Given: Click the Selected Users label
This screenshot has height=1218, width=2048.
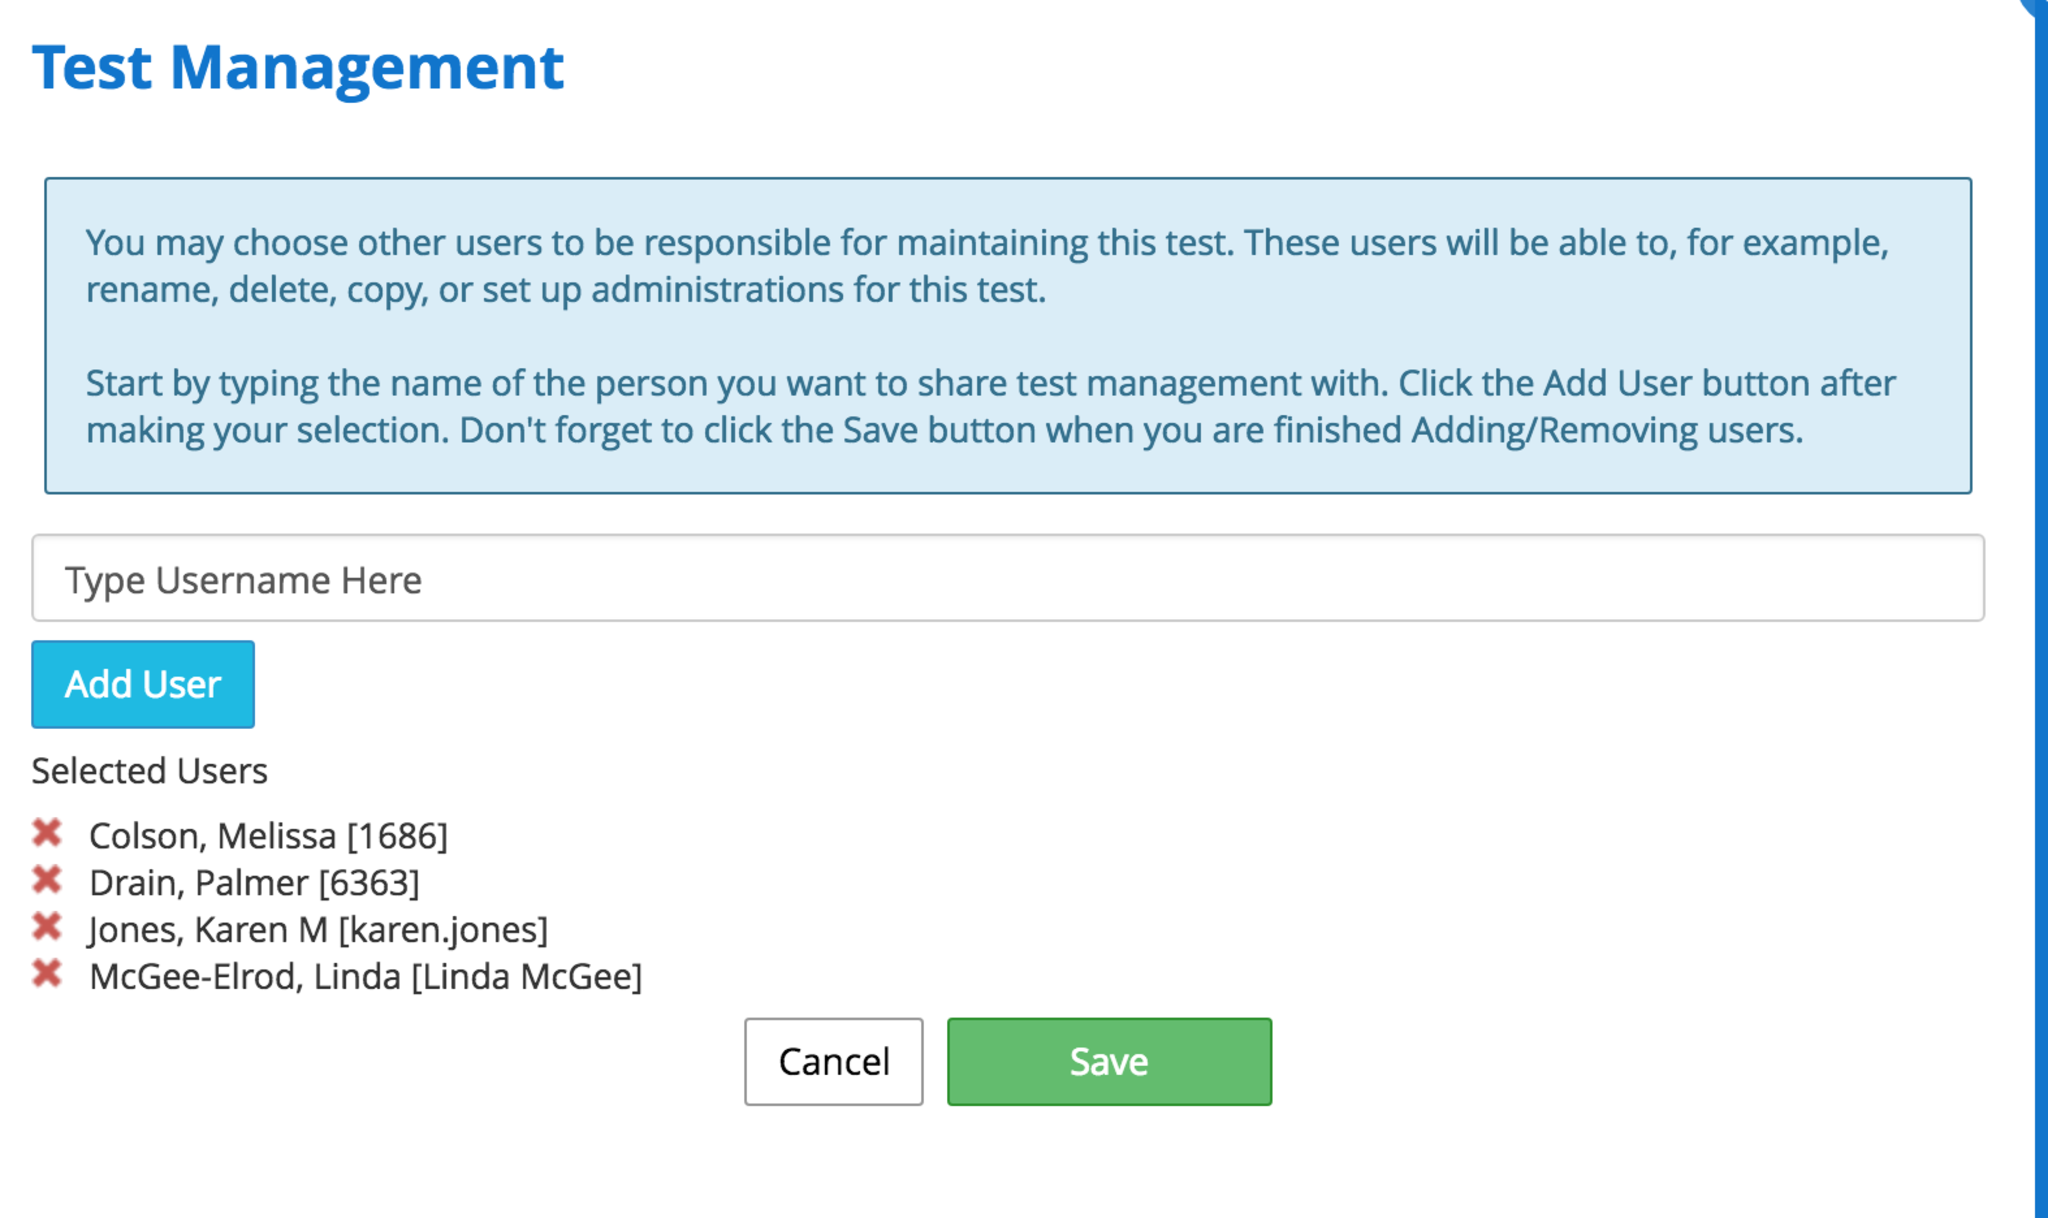Looking at the screenshot, I should click(x=150, y=771).
